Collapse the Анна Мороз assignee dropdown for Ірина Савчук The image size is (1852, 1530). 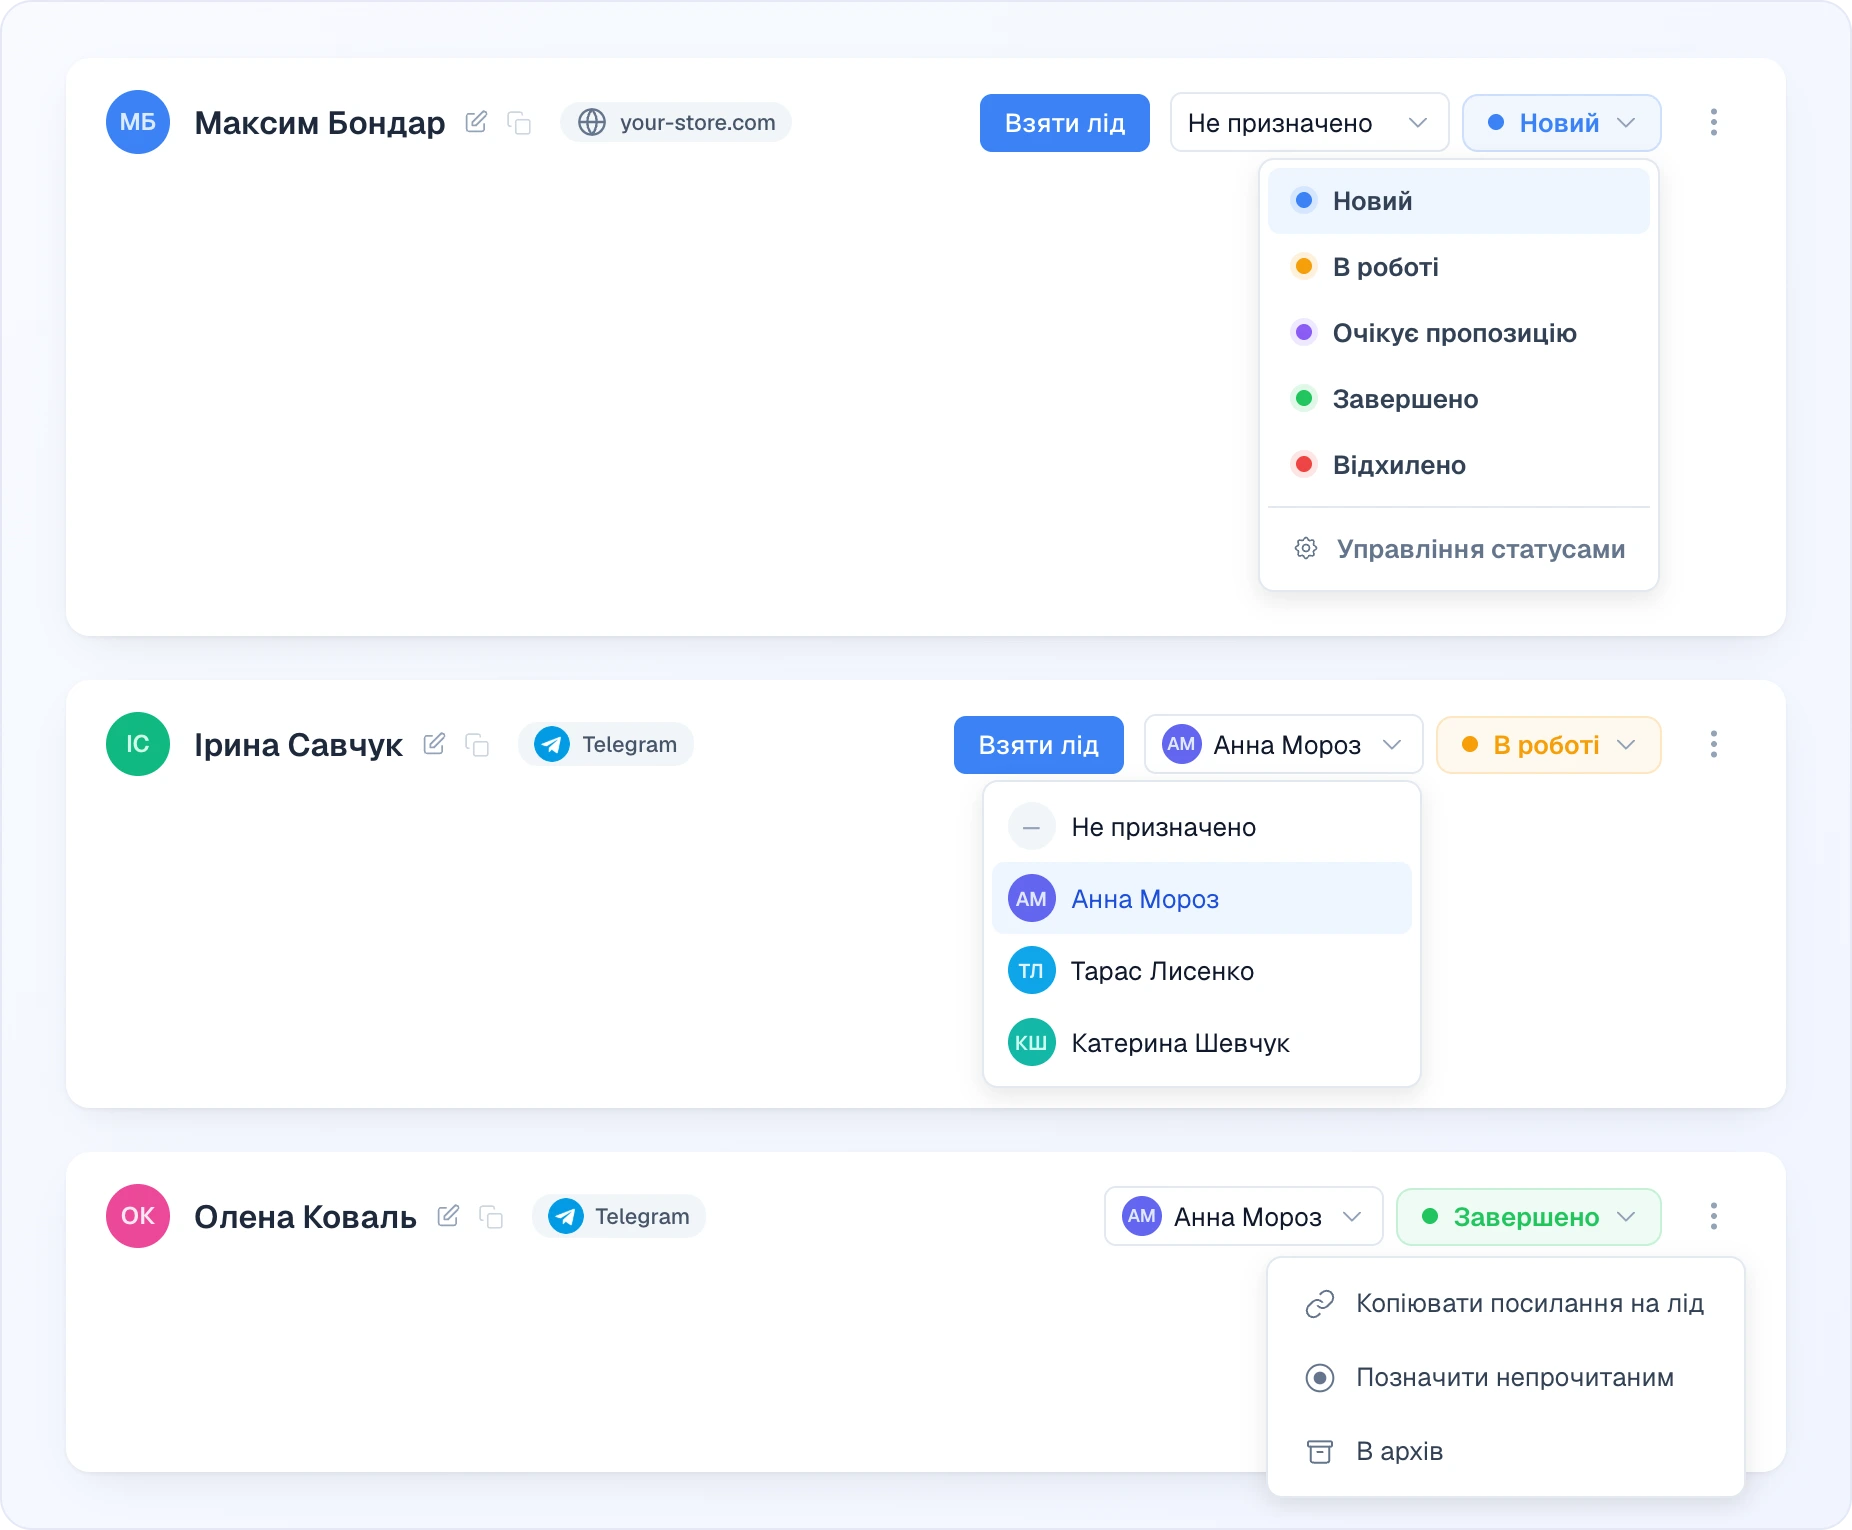click(1283, 745)
